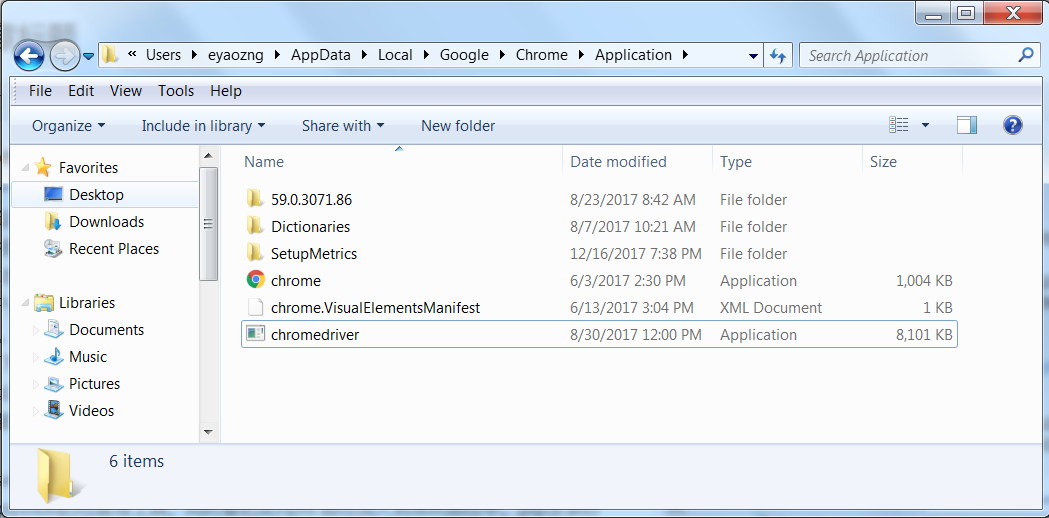Open the Help menu
Screen dimensions: 1049x518
226,91
